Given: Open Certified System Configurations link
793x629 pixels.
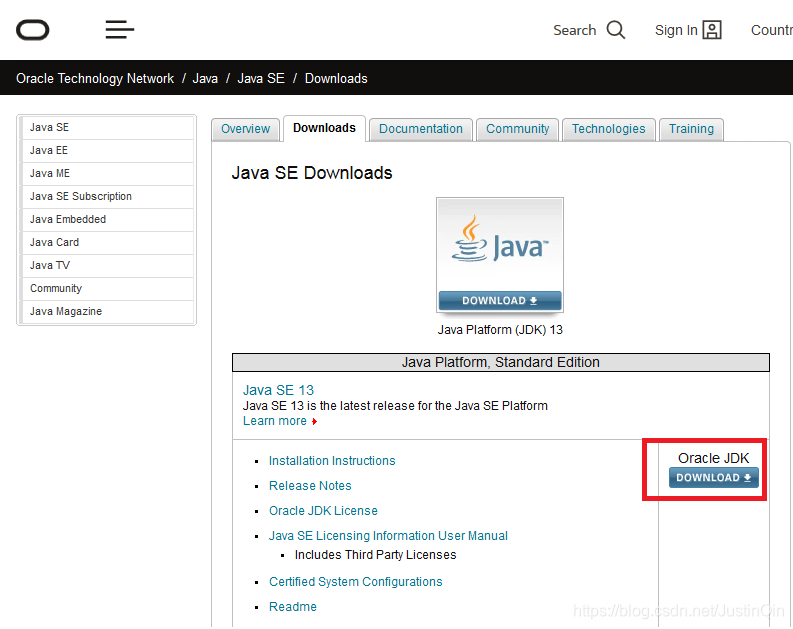Looking at the screenshot, I should tap(356, 581).
